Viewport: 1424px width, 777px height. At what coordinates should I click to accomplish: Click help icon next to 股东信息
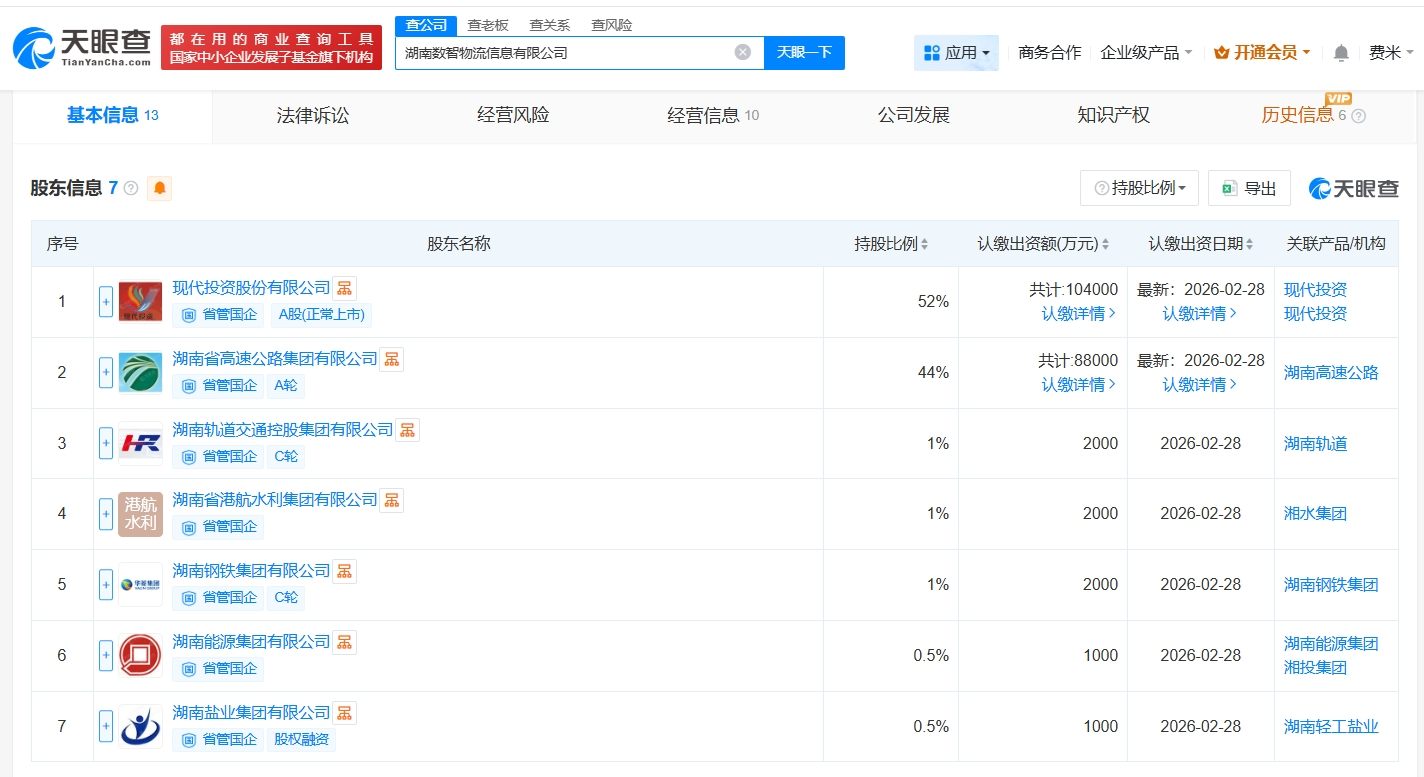point(131,188)
